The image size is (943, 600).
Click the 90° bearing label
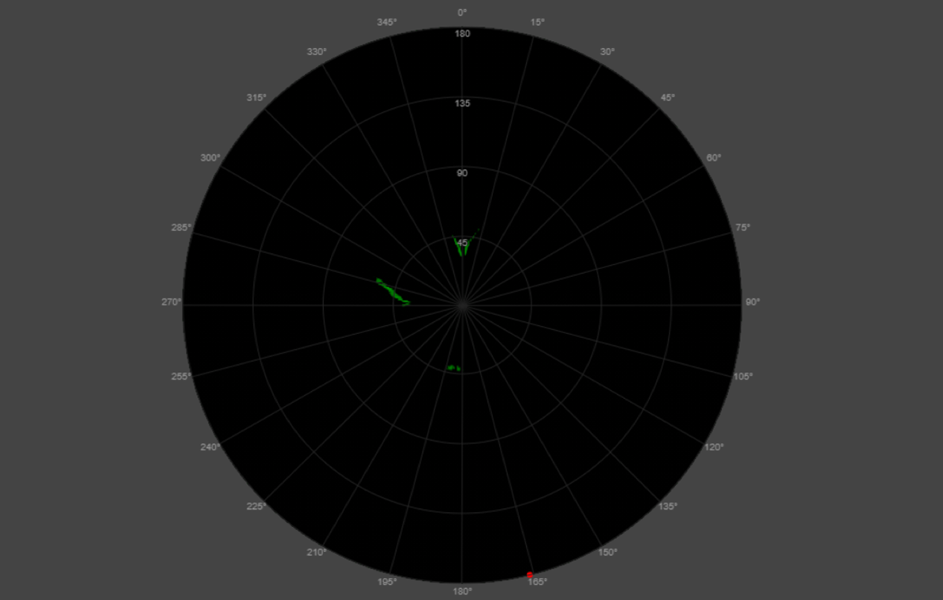[x=752, y=302]
